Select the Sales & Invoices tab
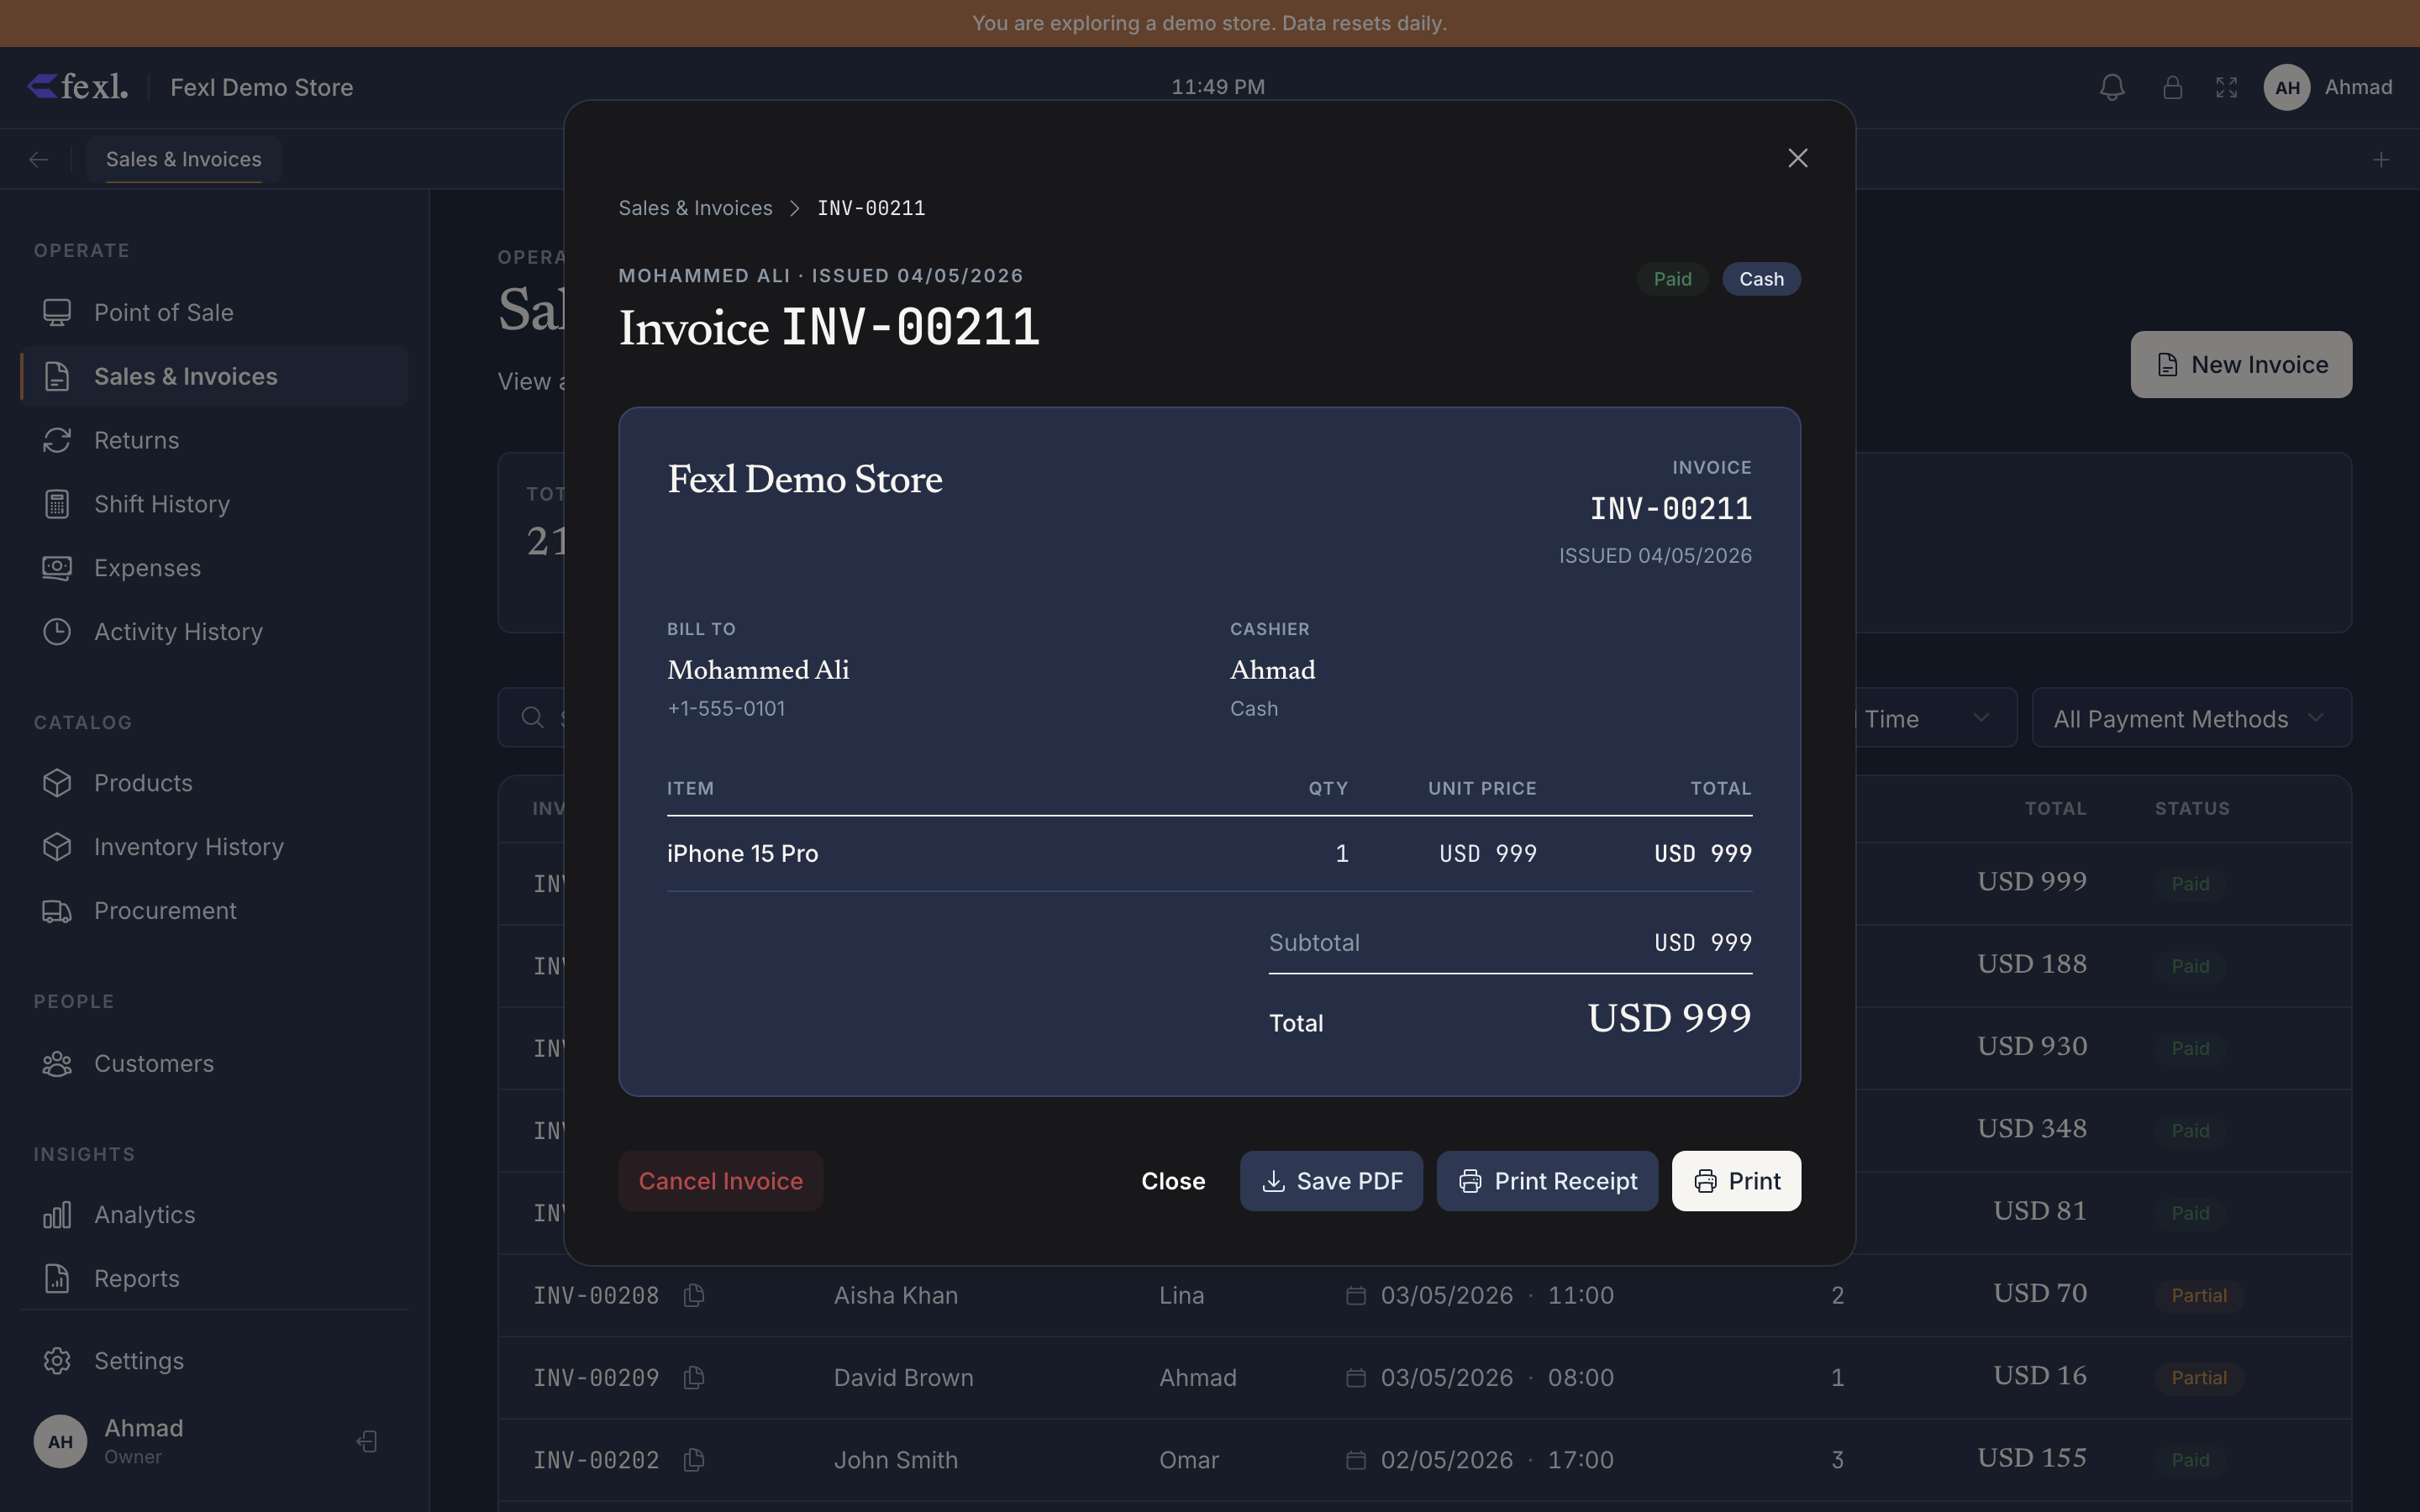The height and width of the screenshot is (1512, 2420). click(x=184, y=159)
